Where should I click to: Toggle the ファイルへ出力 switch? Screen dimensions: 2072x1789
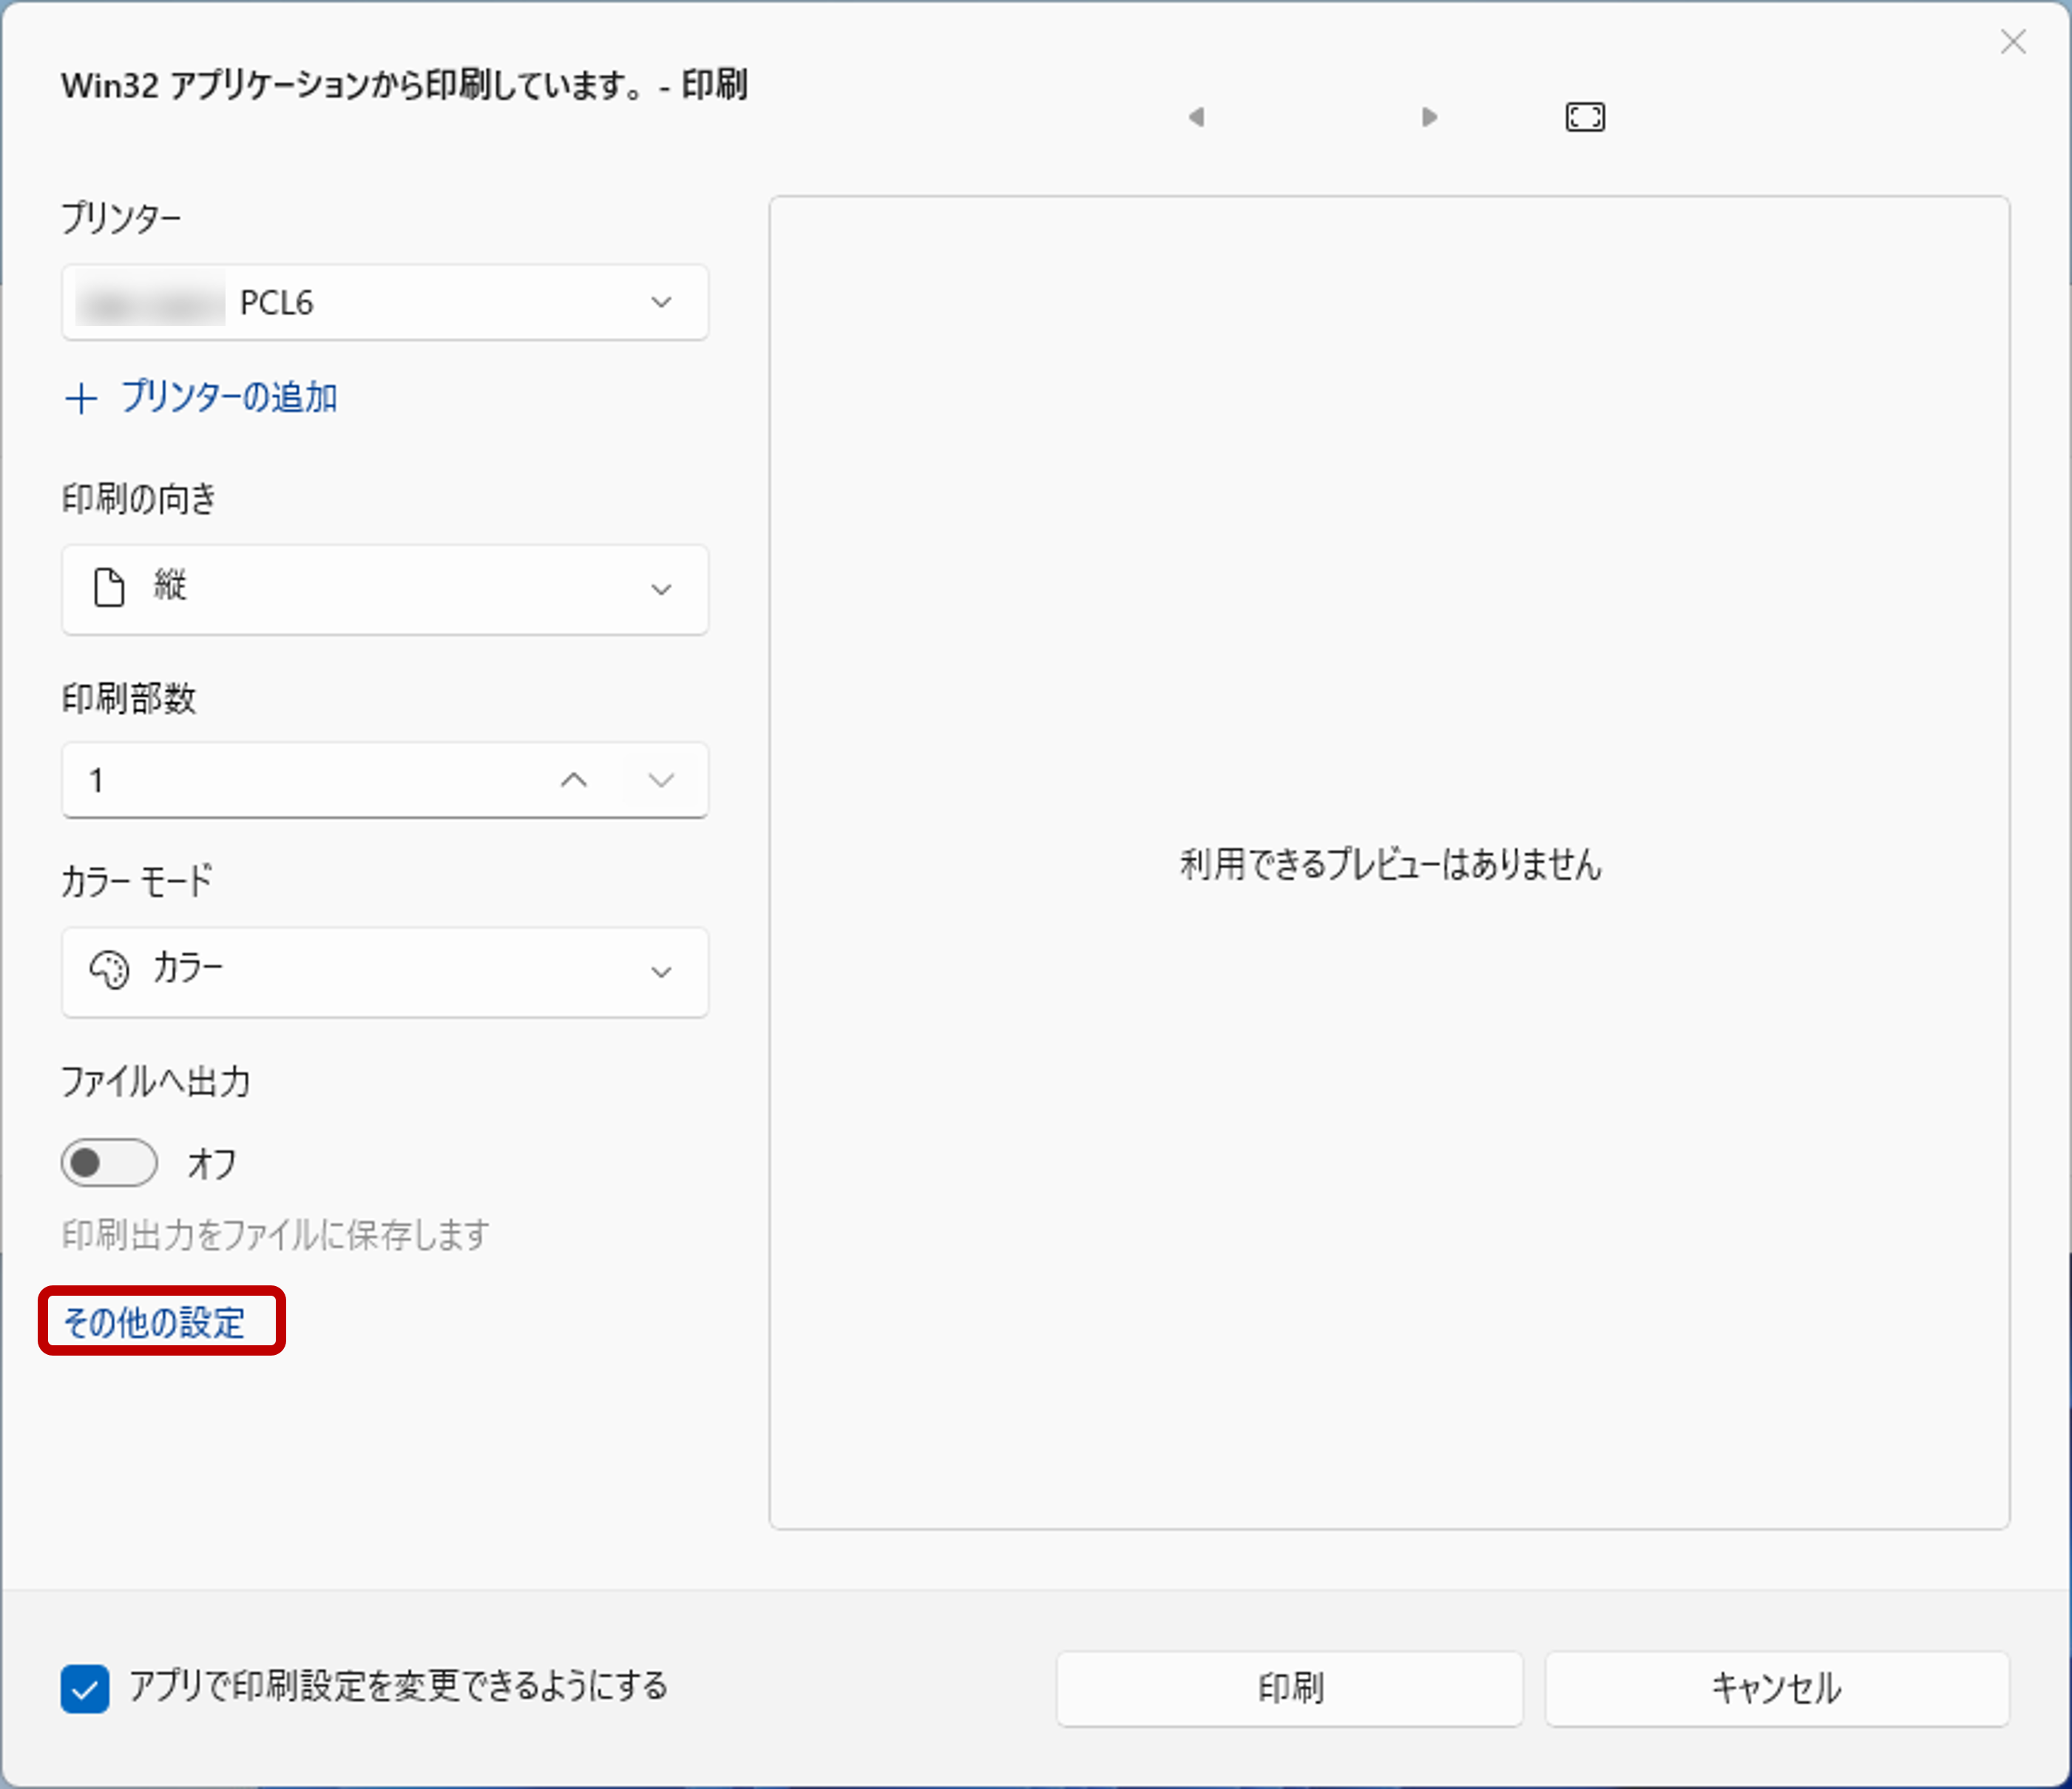(109, 1163)
